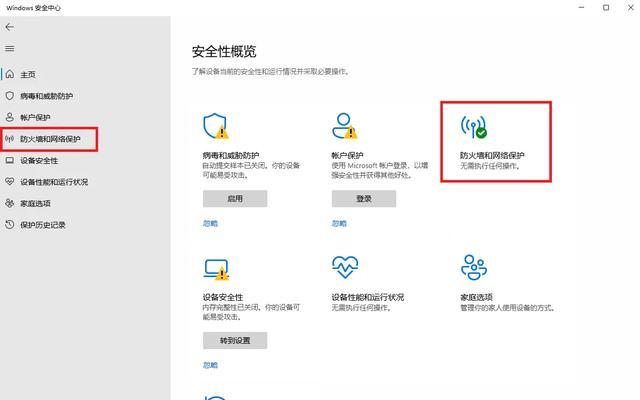Click the laptop icon for 设备安全性 in sidebar

tap(10, 160)
